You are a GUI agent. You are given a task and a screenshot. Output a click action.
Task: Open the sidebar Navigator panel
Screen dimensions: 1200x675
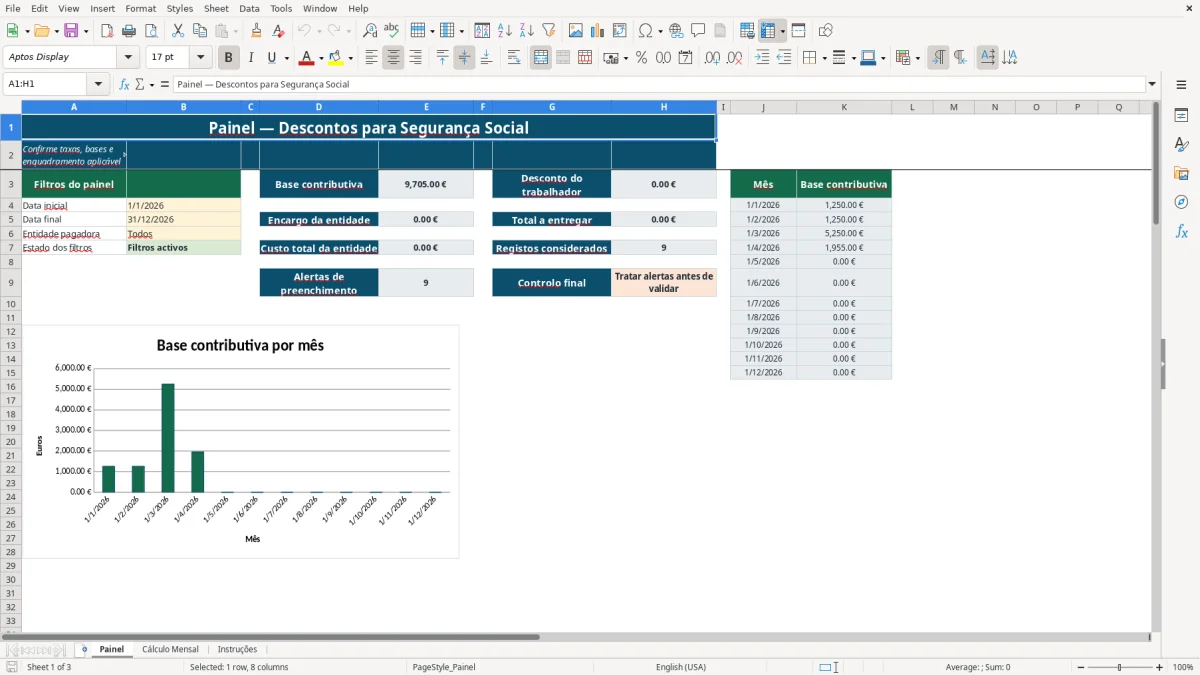(1181, 202)
